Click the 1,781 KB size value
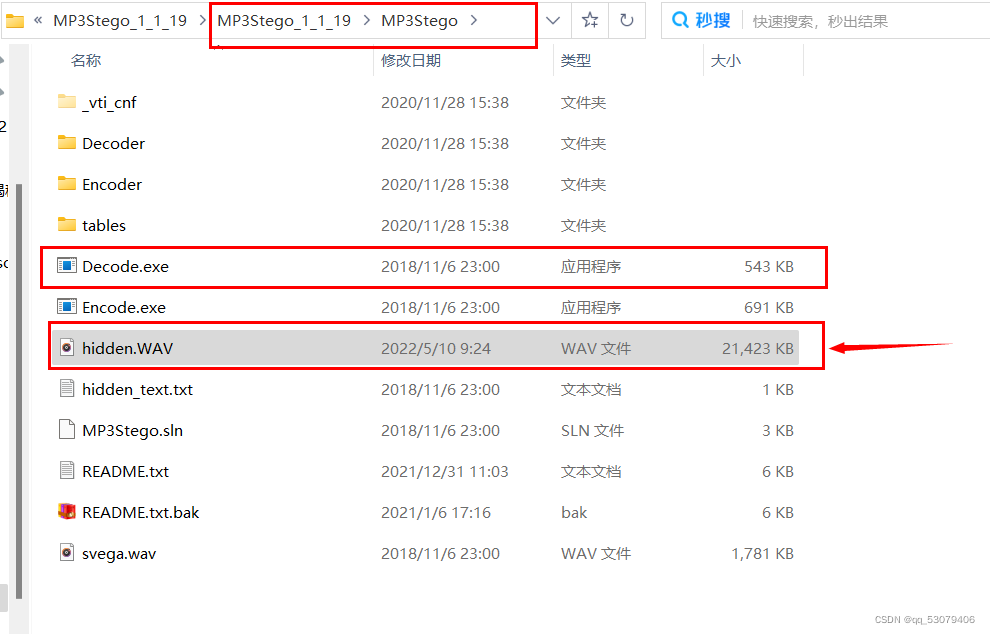The height and width of the screenshot is (634, 990). point(762,554)
